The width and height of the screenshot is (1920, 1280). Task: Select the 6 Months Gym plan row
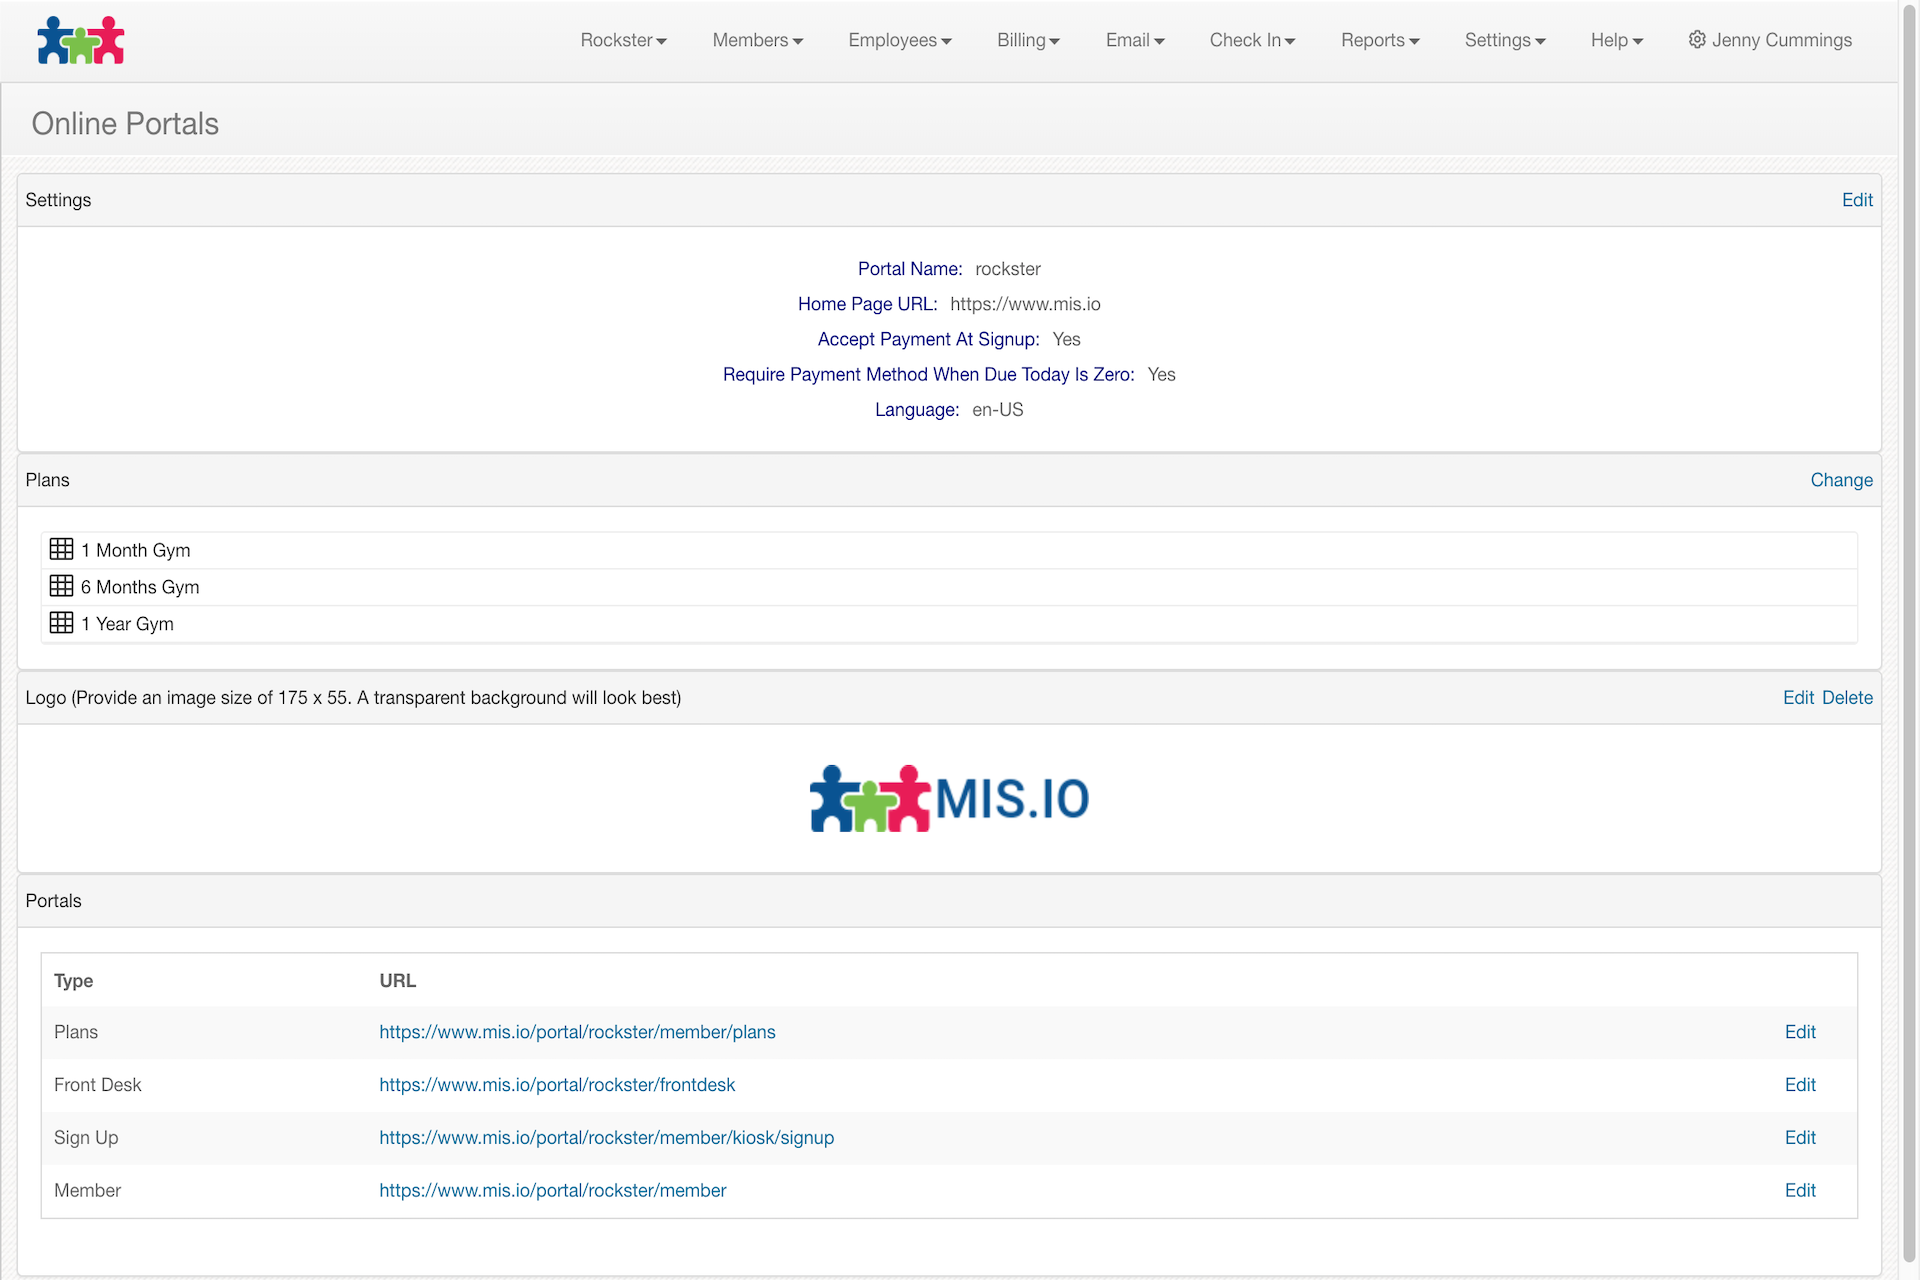pyautogui.click(x=949, y=587)
